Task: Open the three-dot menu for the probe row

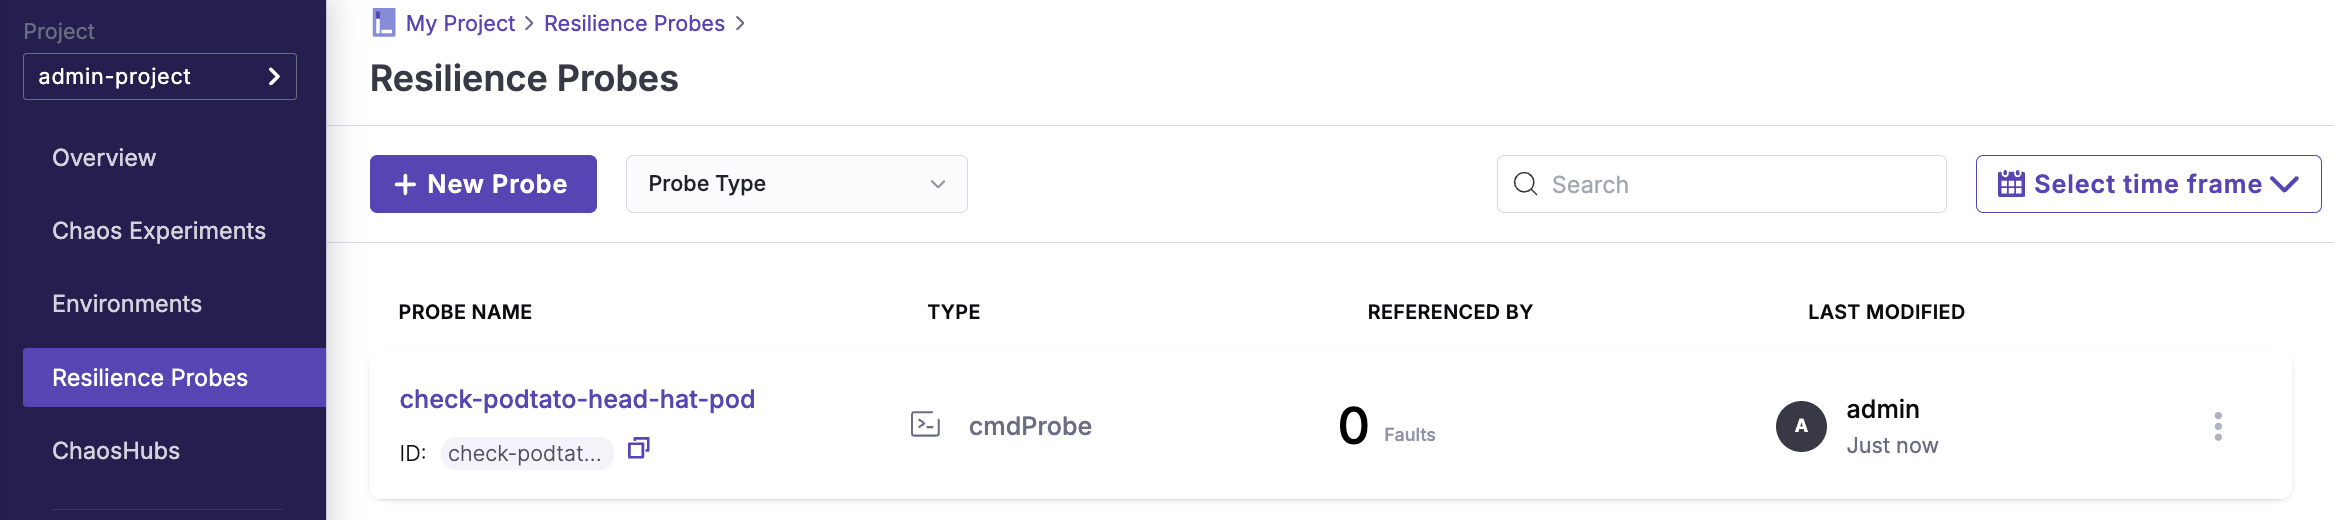Action: click(2217, 426)
